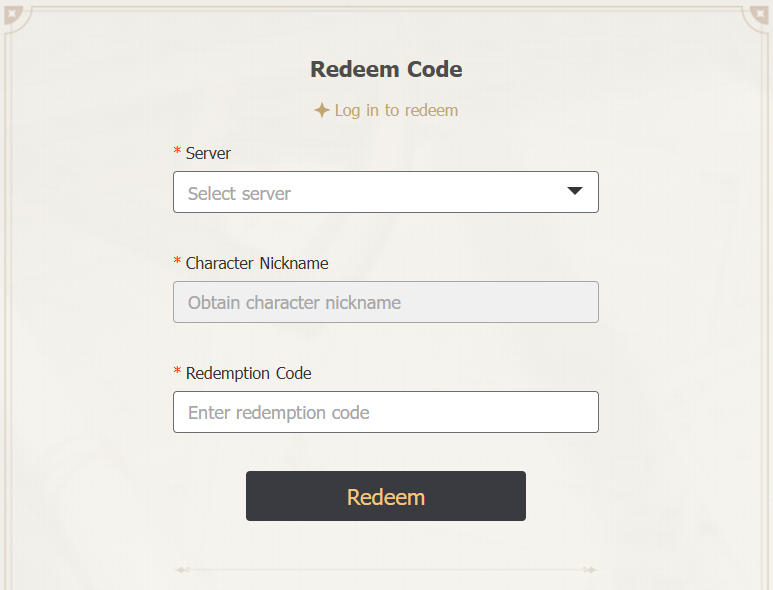Screen dimensions: 773x590
Task: Click the top-left corner ornament icon
Action: 13,15
